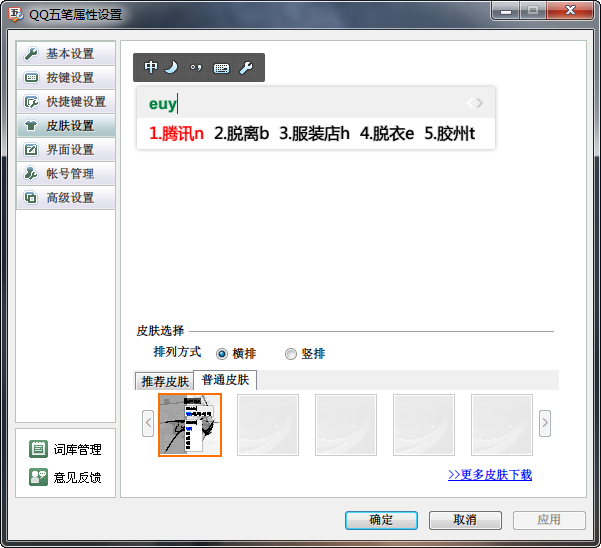
Task: Click the wrench settings icon in status bar
Action: pos(246,68)
